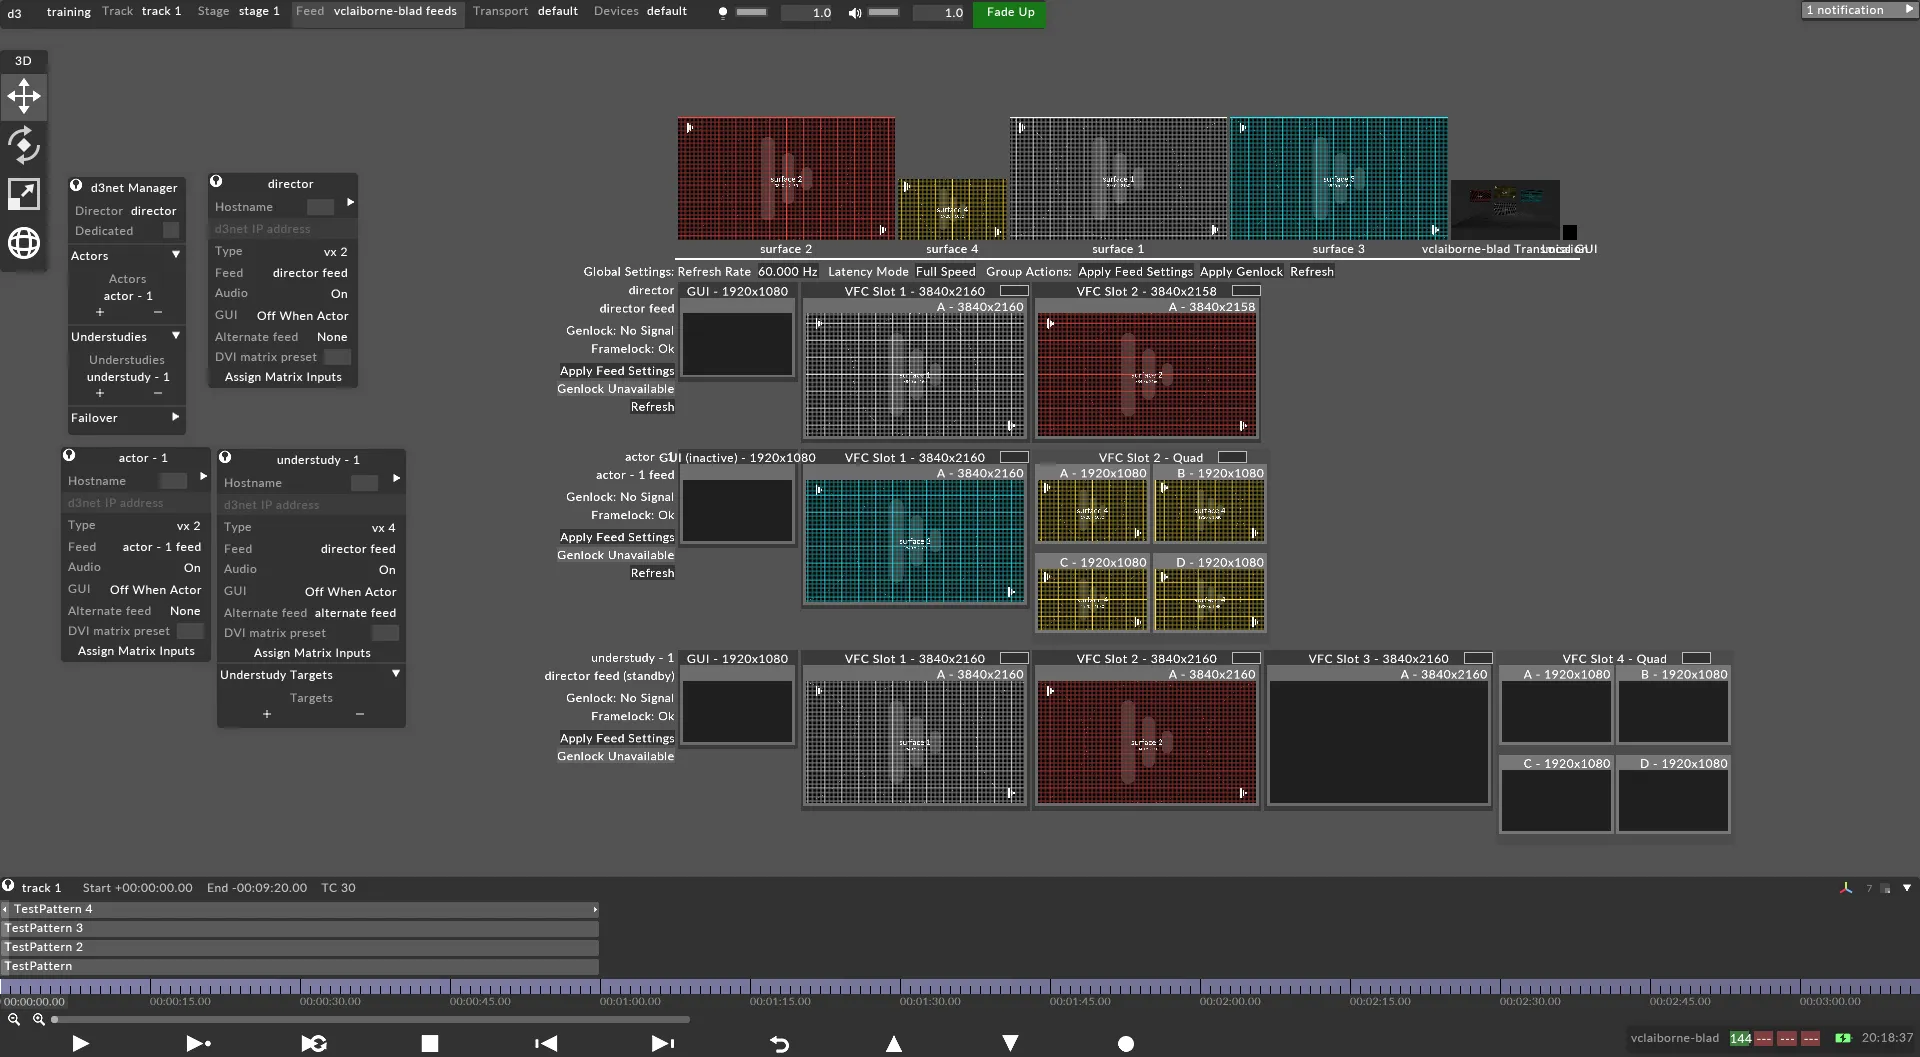Adjust the master volume slider in top bar
The image size is (1920, 1057).
tap(883, 13)
